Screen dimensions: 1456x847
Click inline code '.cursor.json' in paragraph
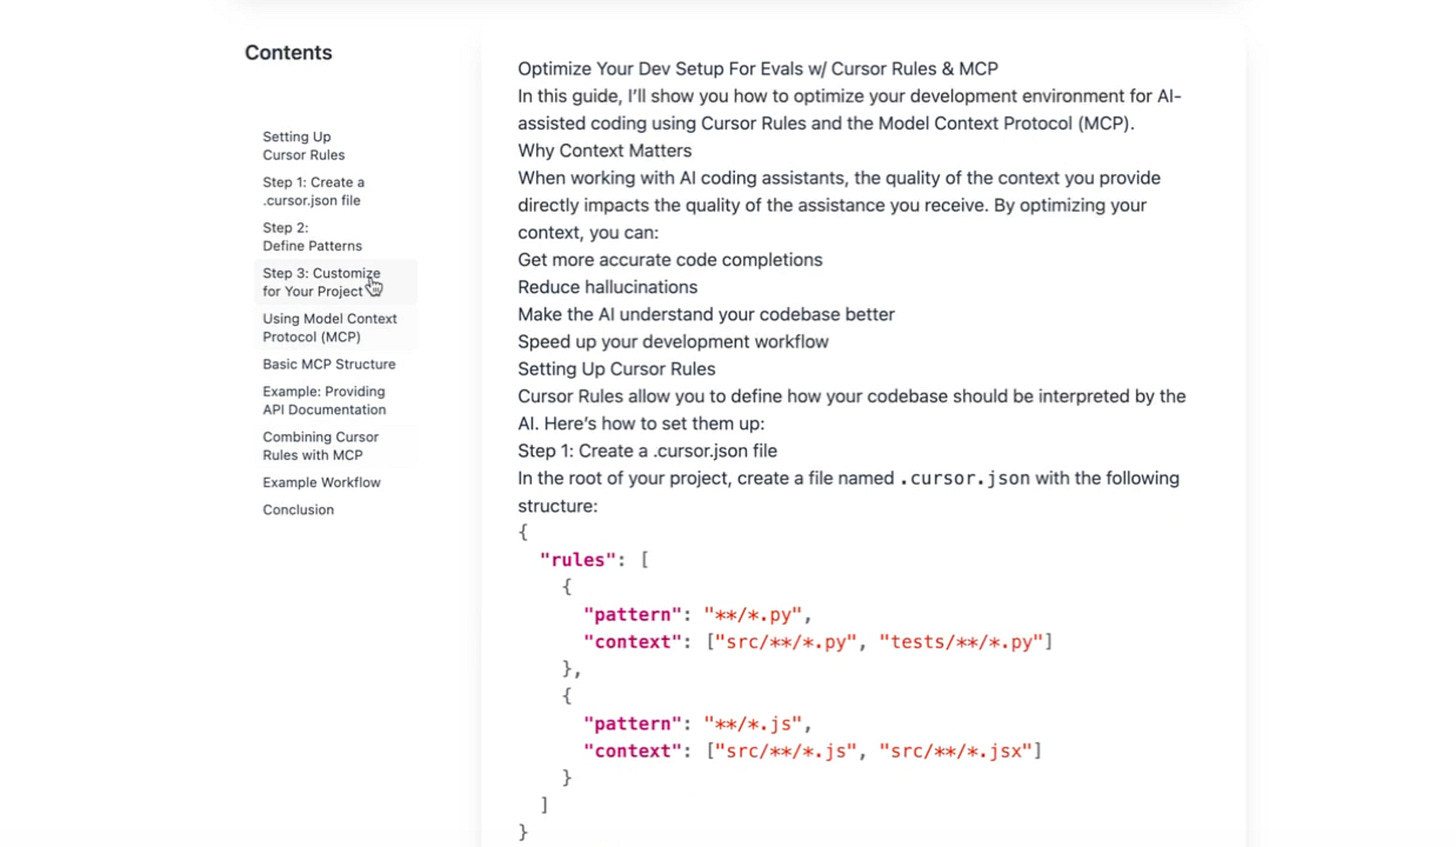[x=964, y=478]
